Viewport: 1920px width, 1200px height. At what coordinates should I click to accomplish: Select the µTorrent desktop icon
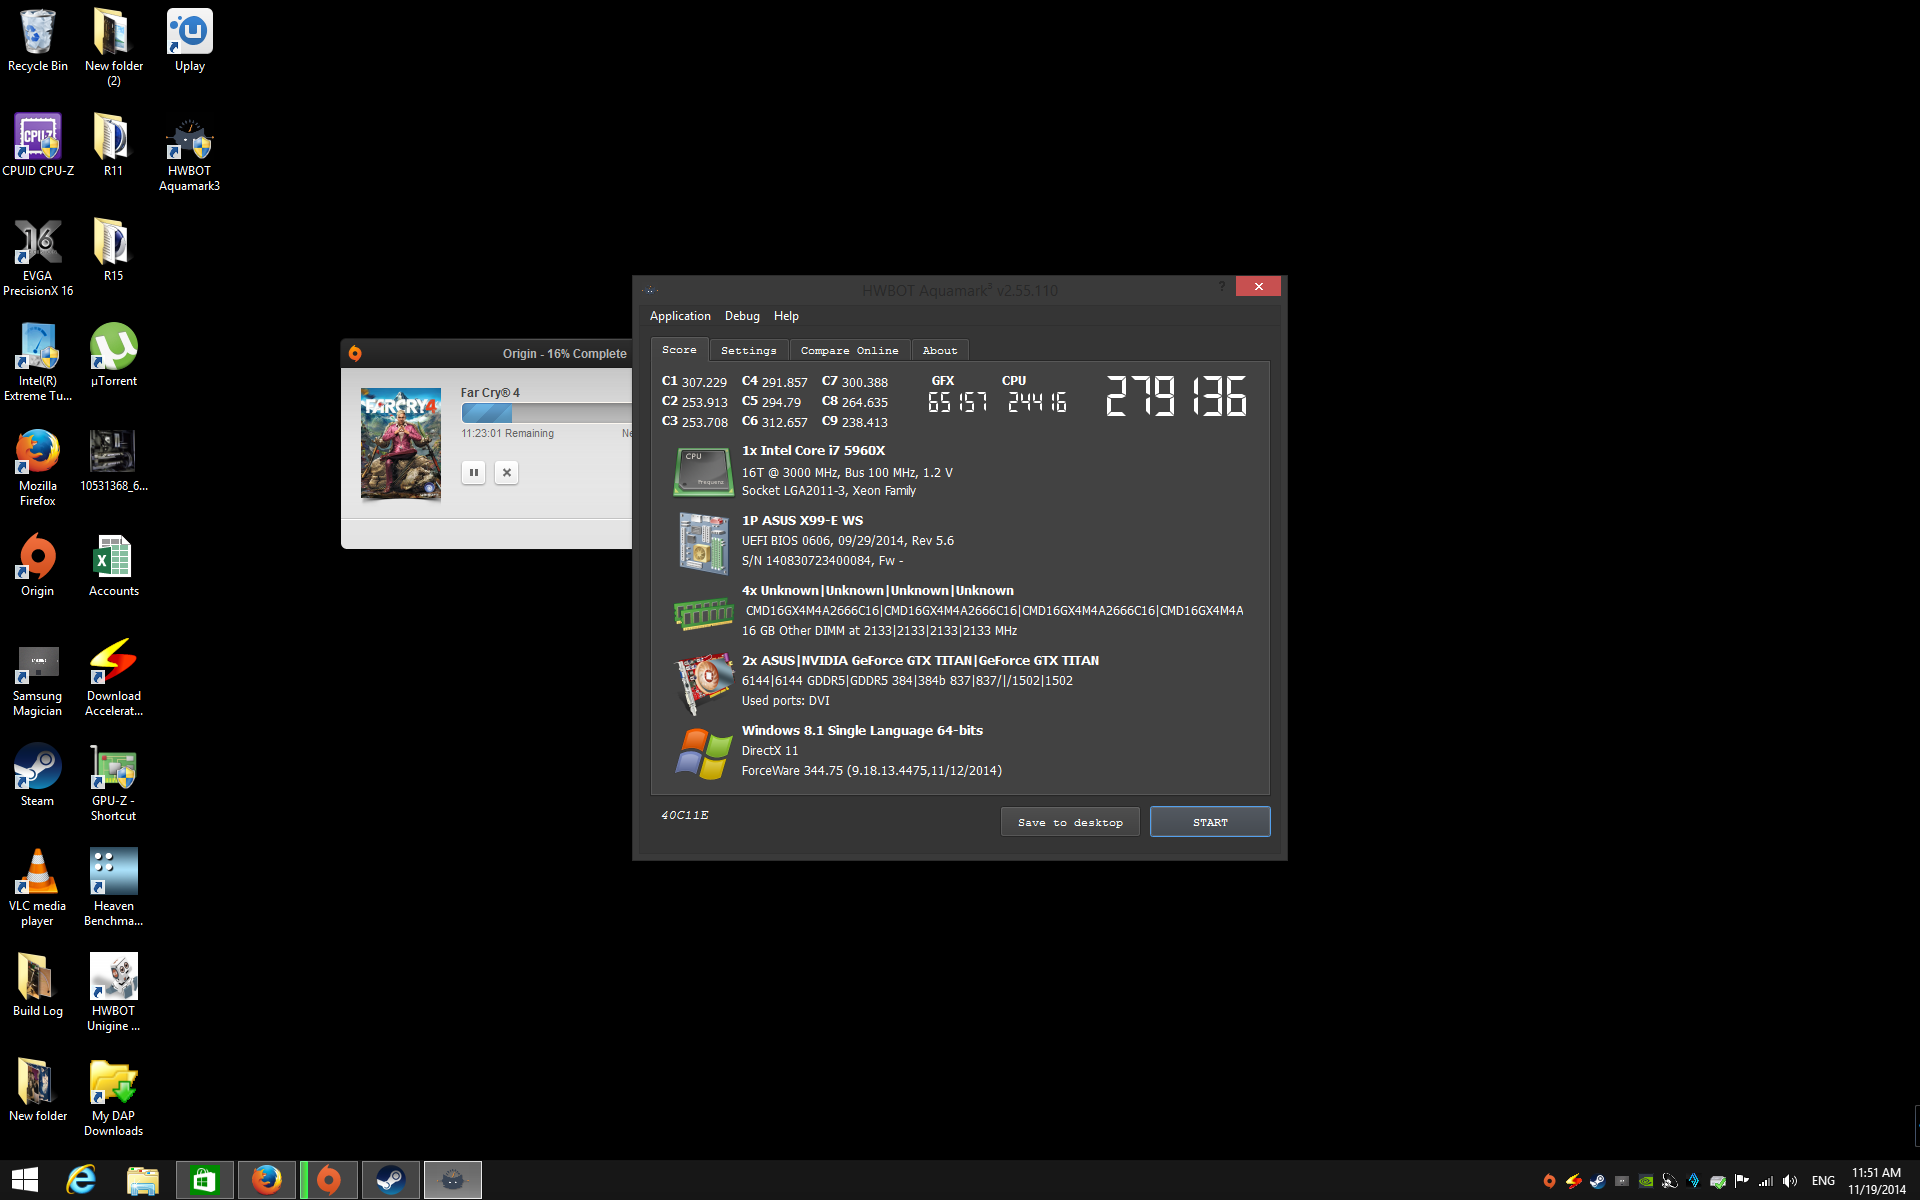coord(113,355)
